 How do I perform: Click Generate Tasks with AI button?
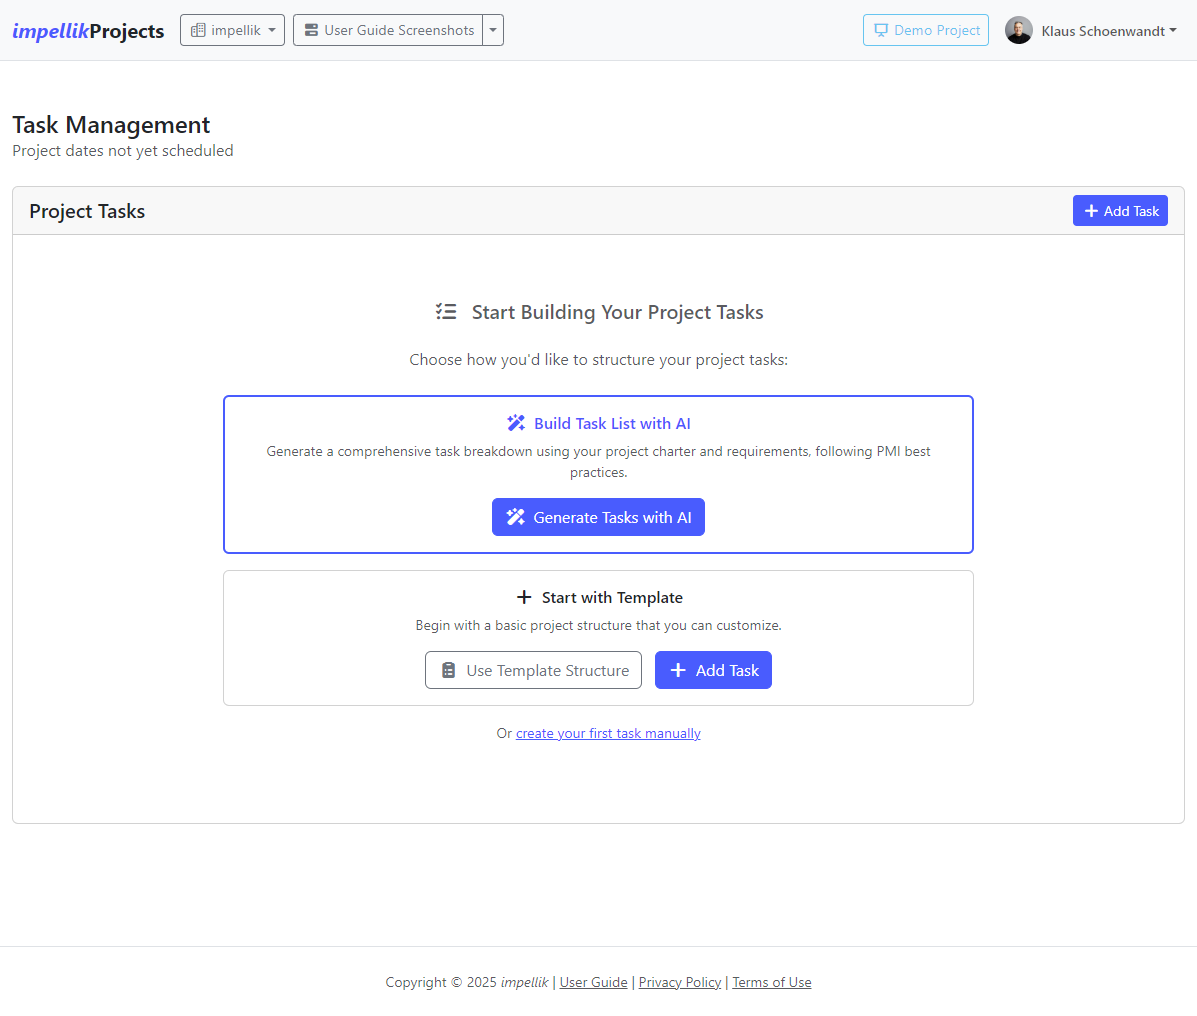(598, 517)
